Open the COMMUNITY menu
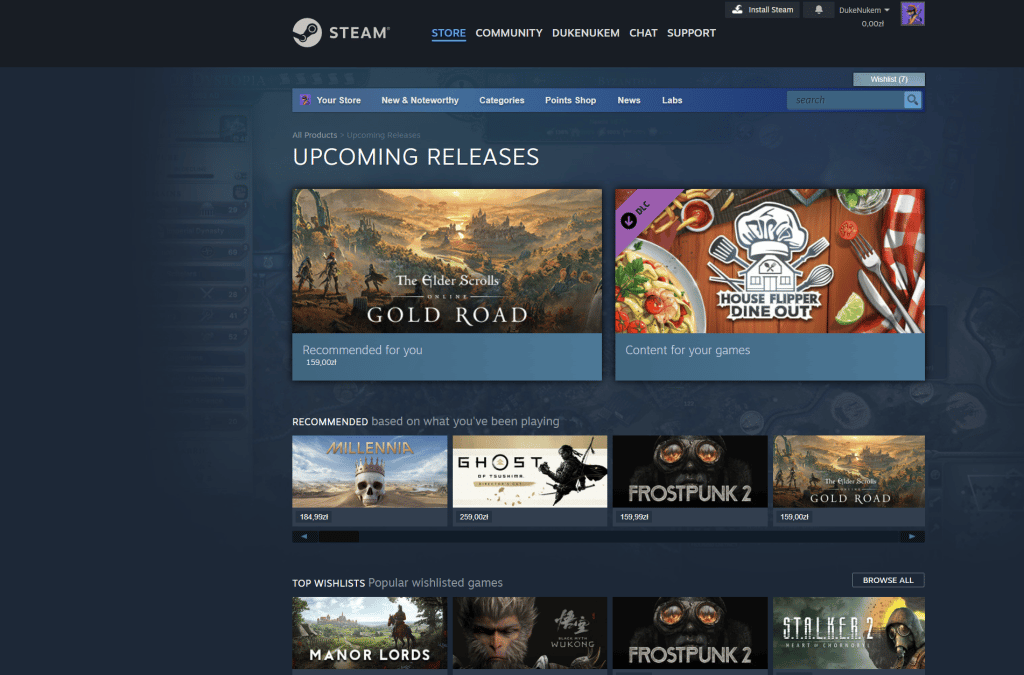 point(509,33)
